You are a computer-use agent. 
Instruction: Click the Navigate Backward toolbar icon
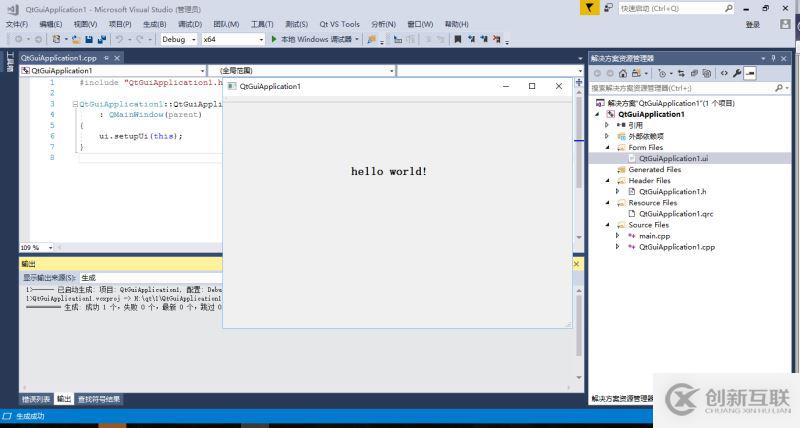point(18,39)
